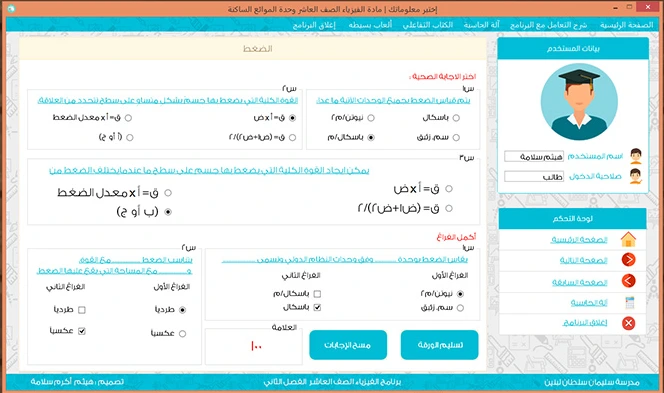Select ق=أ×ض radio in question 2
Screen dimensions: 664x393
click(292, 118)
